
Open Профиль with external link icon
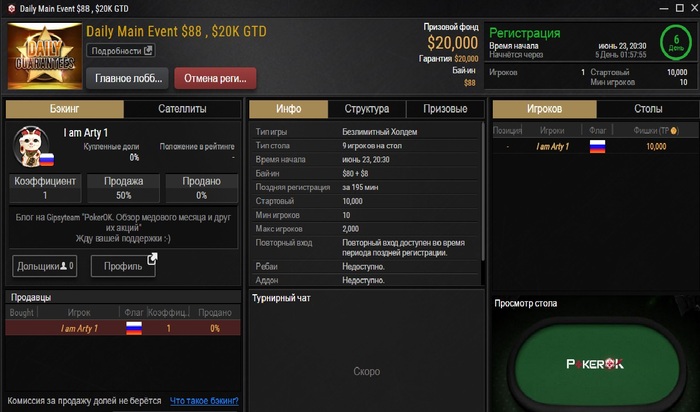pos(124,266)
